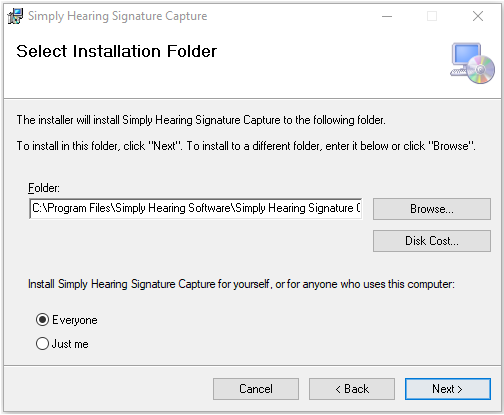504x415 pixels.
Task: Continue with the Next > button
Action: pyautogui.click(x=448, y=389)
